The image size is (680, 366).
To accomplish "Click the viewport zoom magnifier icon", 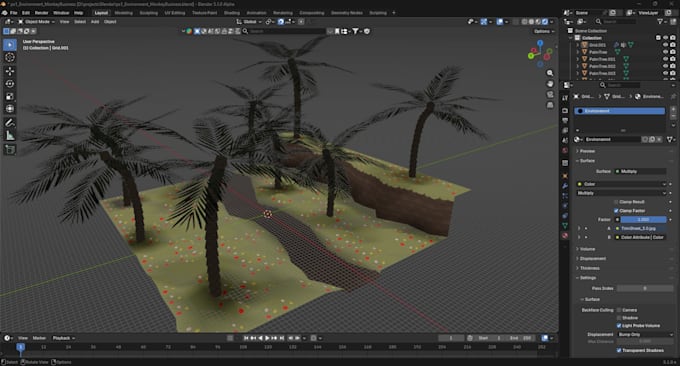I will coord(550,73).
